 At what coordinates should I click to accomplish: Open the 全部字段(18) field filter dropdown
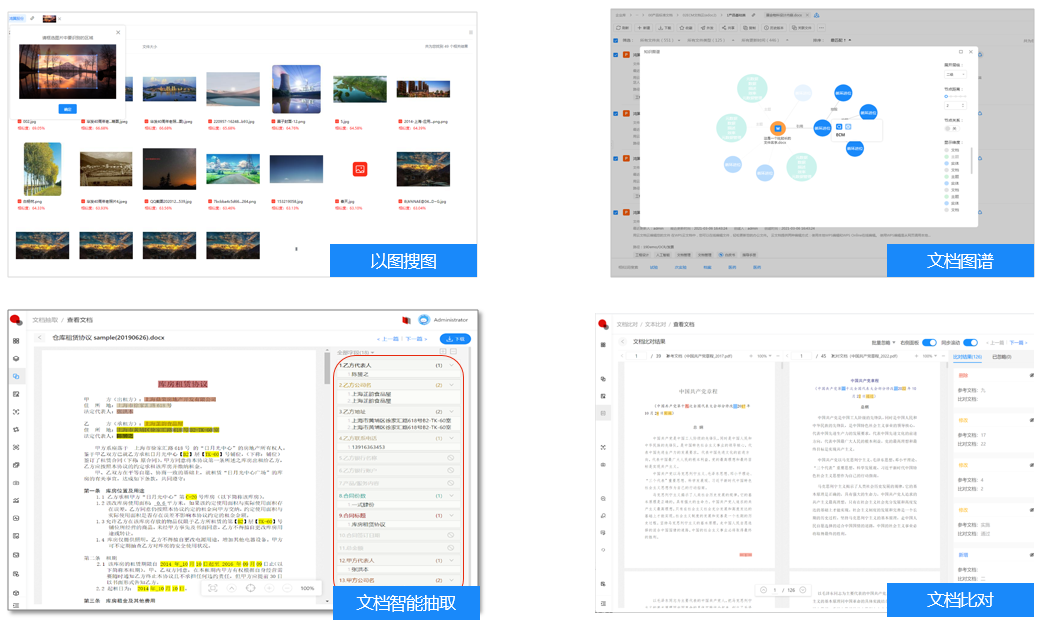(355, 352)
